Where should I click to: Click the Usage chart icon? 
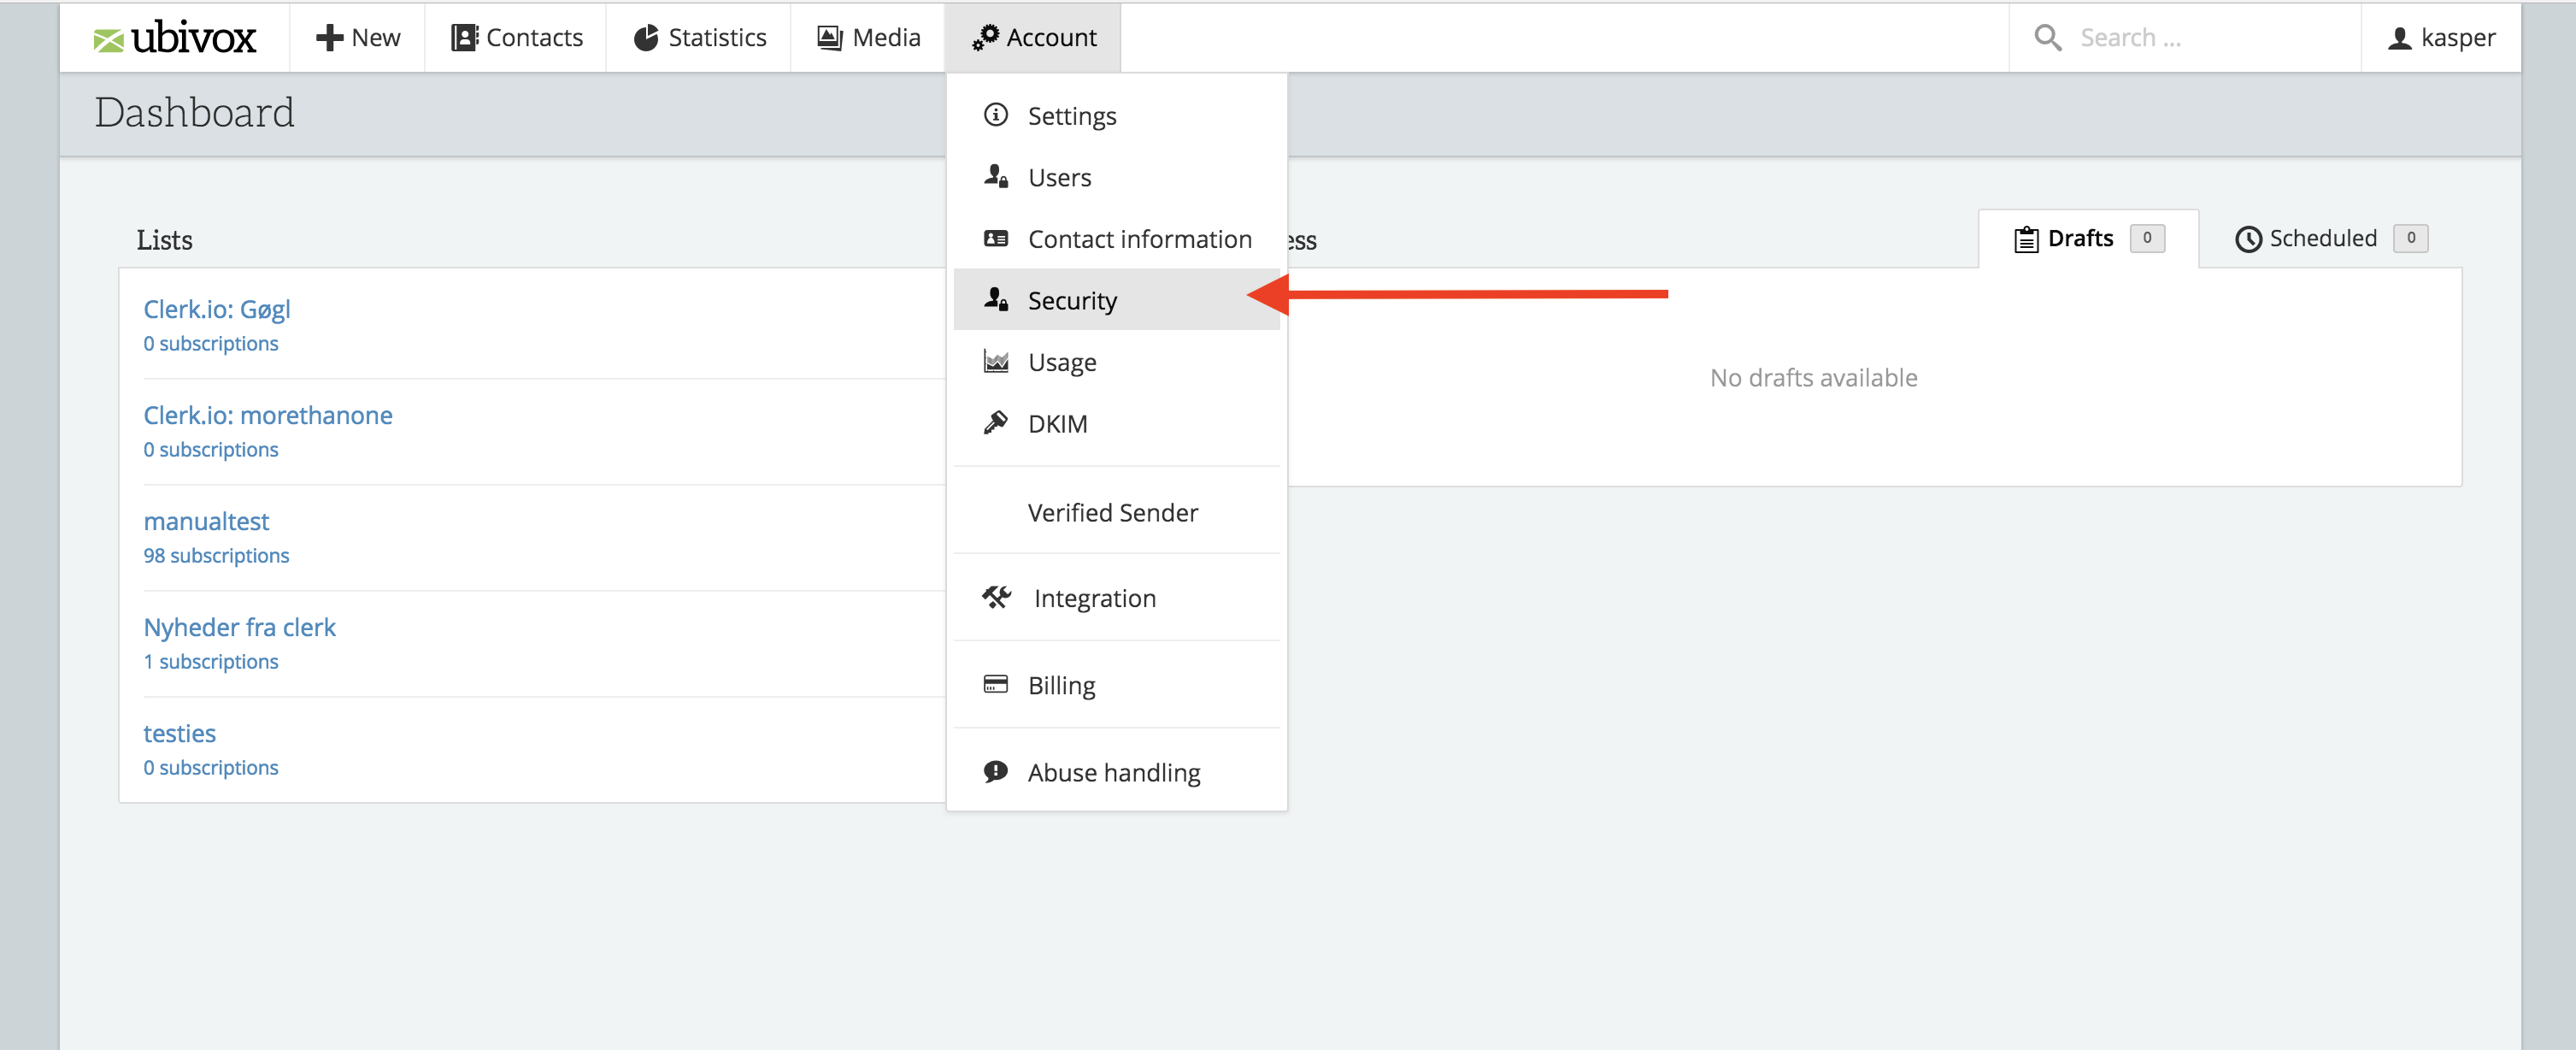995,361
